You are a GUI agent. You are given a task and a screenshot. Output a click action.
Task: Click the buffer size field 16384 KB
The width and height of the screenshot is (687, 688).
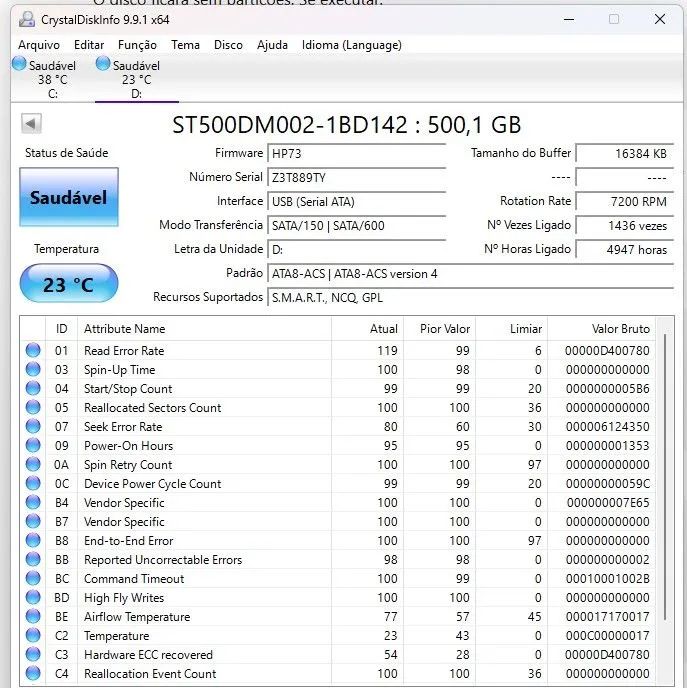pyautogui.click(x=625, y=154)
